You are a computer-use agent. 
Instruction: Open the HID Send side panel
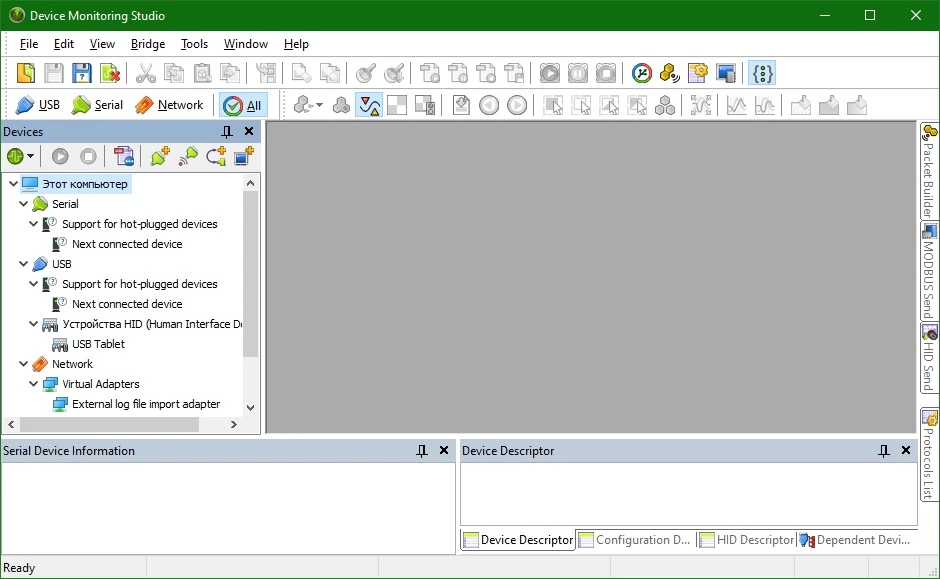[x=929, y=358]
